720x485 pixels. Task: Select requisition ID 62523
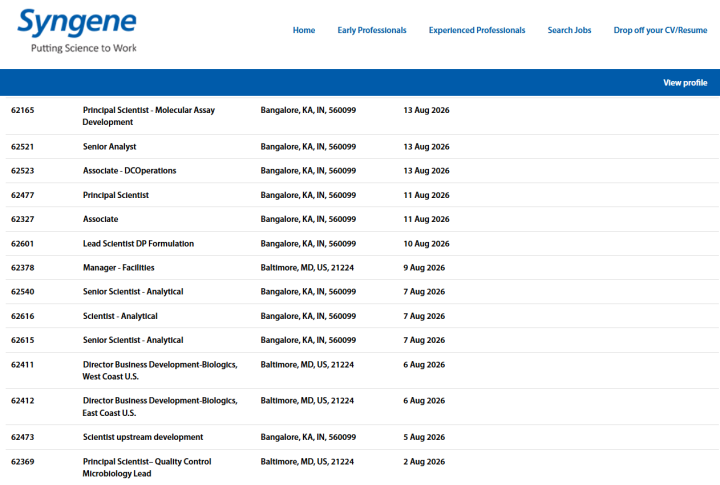[22, 171]
